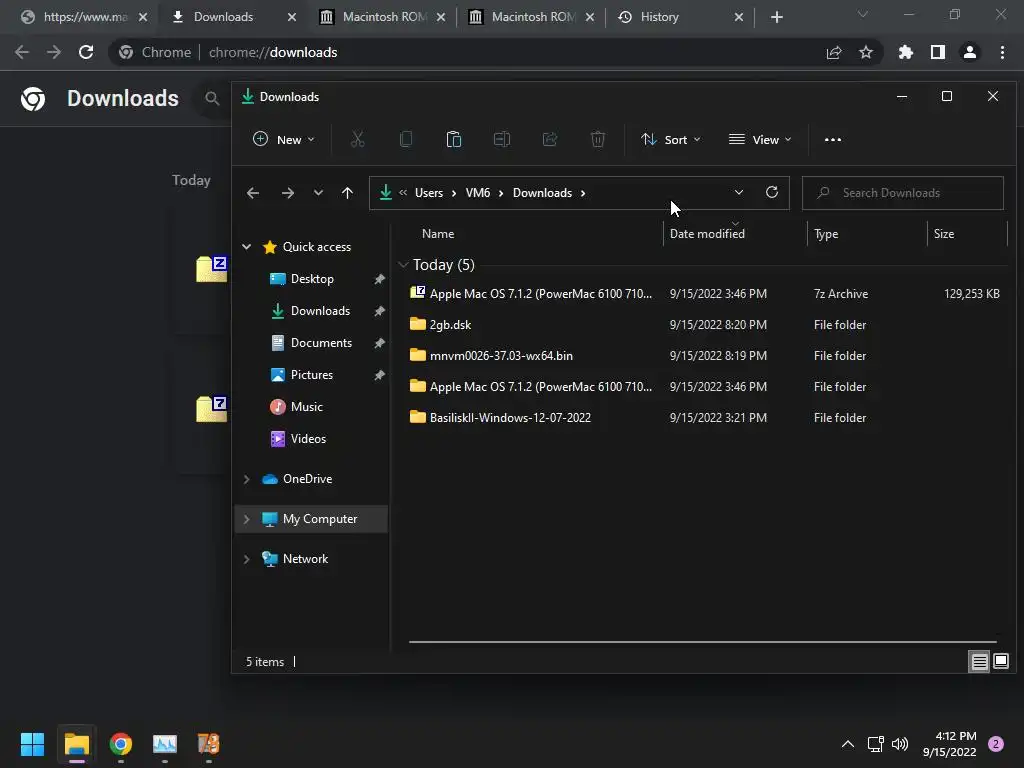The image size is (1024, 768).
Task: Open the Sort dropdown
Action: point(671,139)
